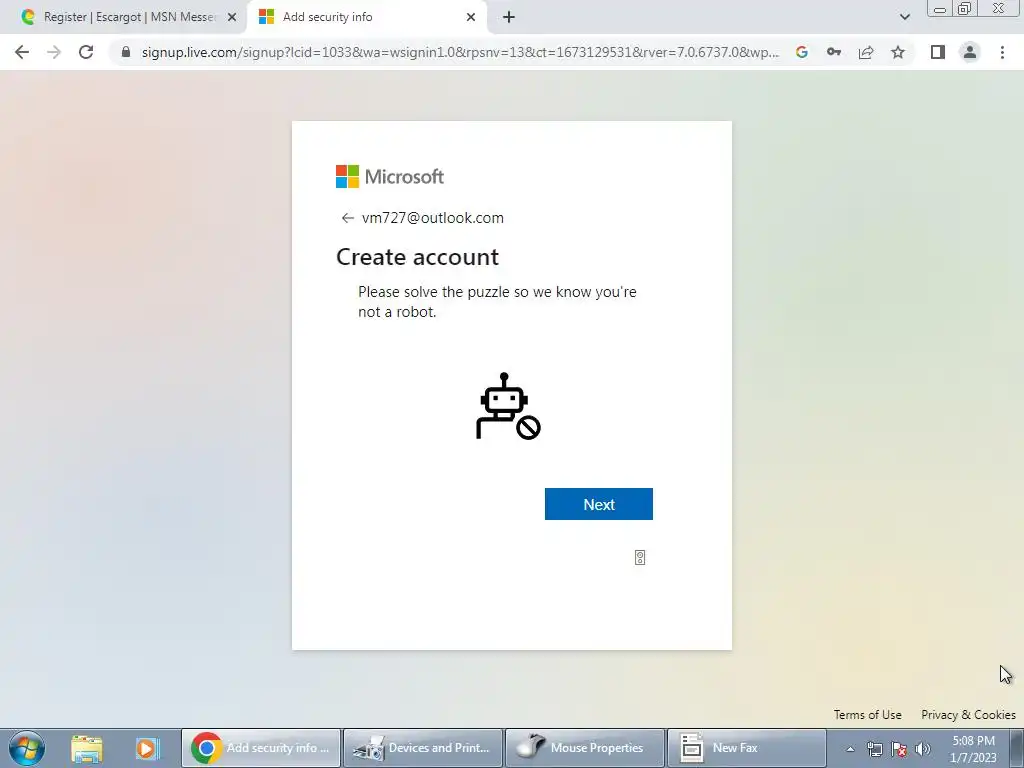Click the browser forward arrow
Viewport: 1024px width, 768px height.
tap(54, 52)
